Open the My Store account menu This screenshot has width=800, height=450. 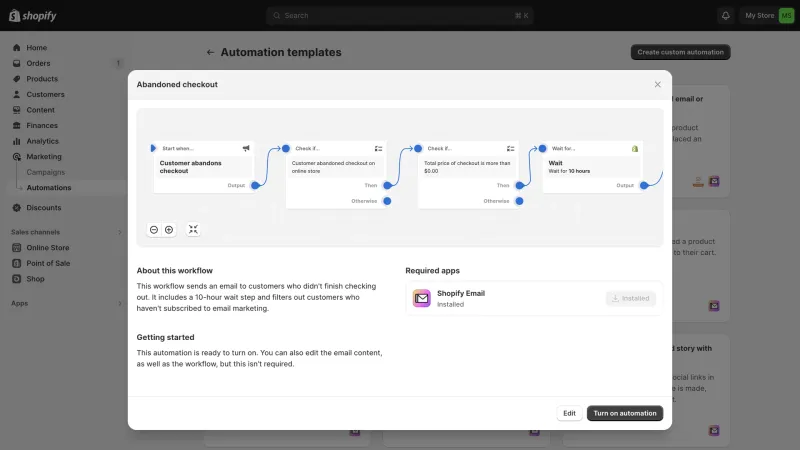(768, 15)
